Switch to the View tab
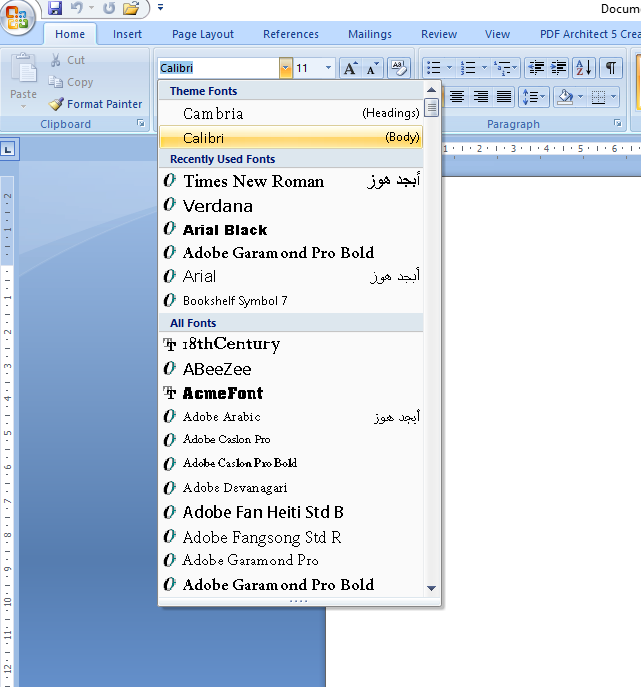 point(497,34)
